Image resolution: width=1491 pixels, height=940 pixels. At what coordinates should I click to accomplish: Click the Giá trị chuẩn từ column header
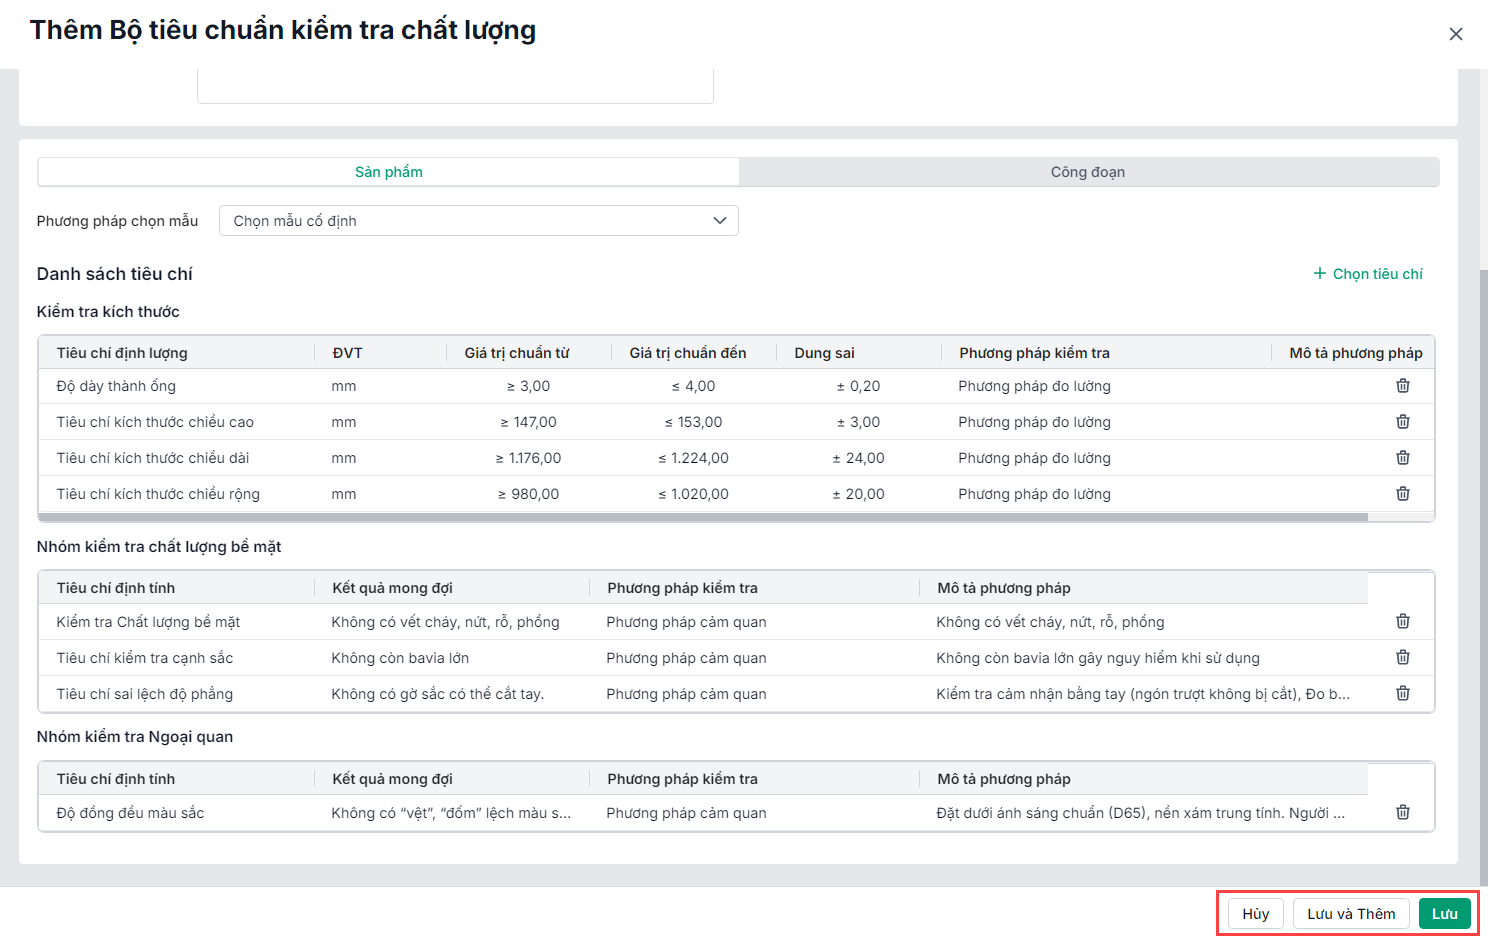tap(517, 353)
